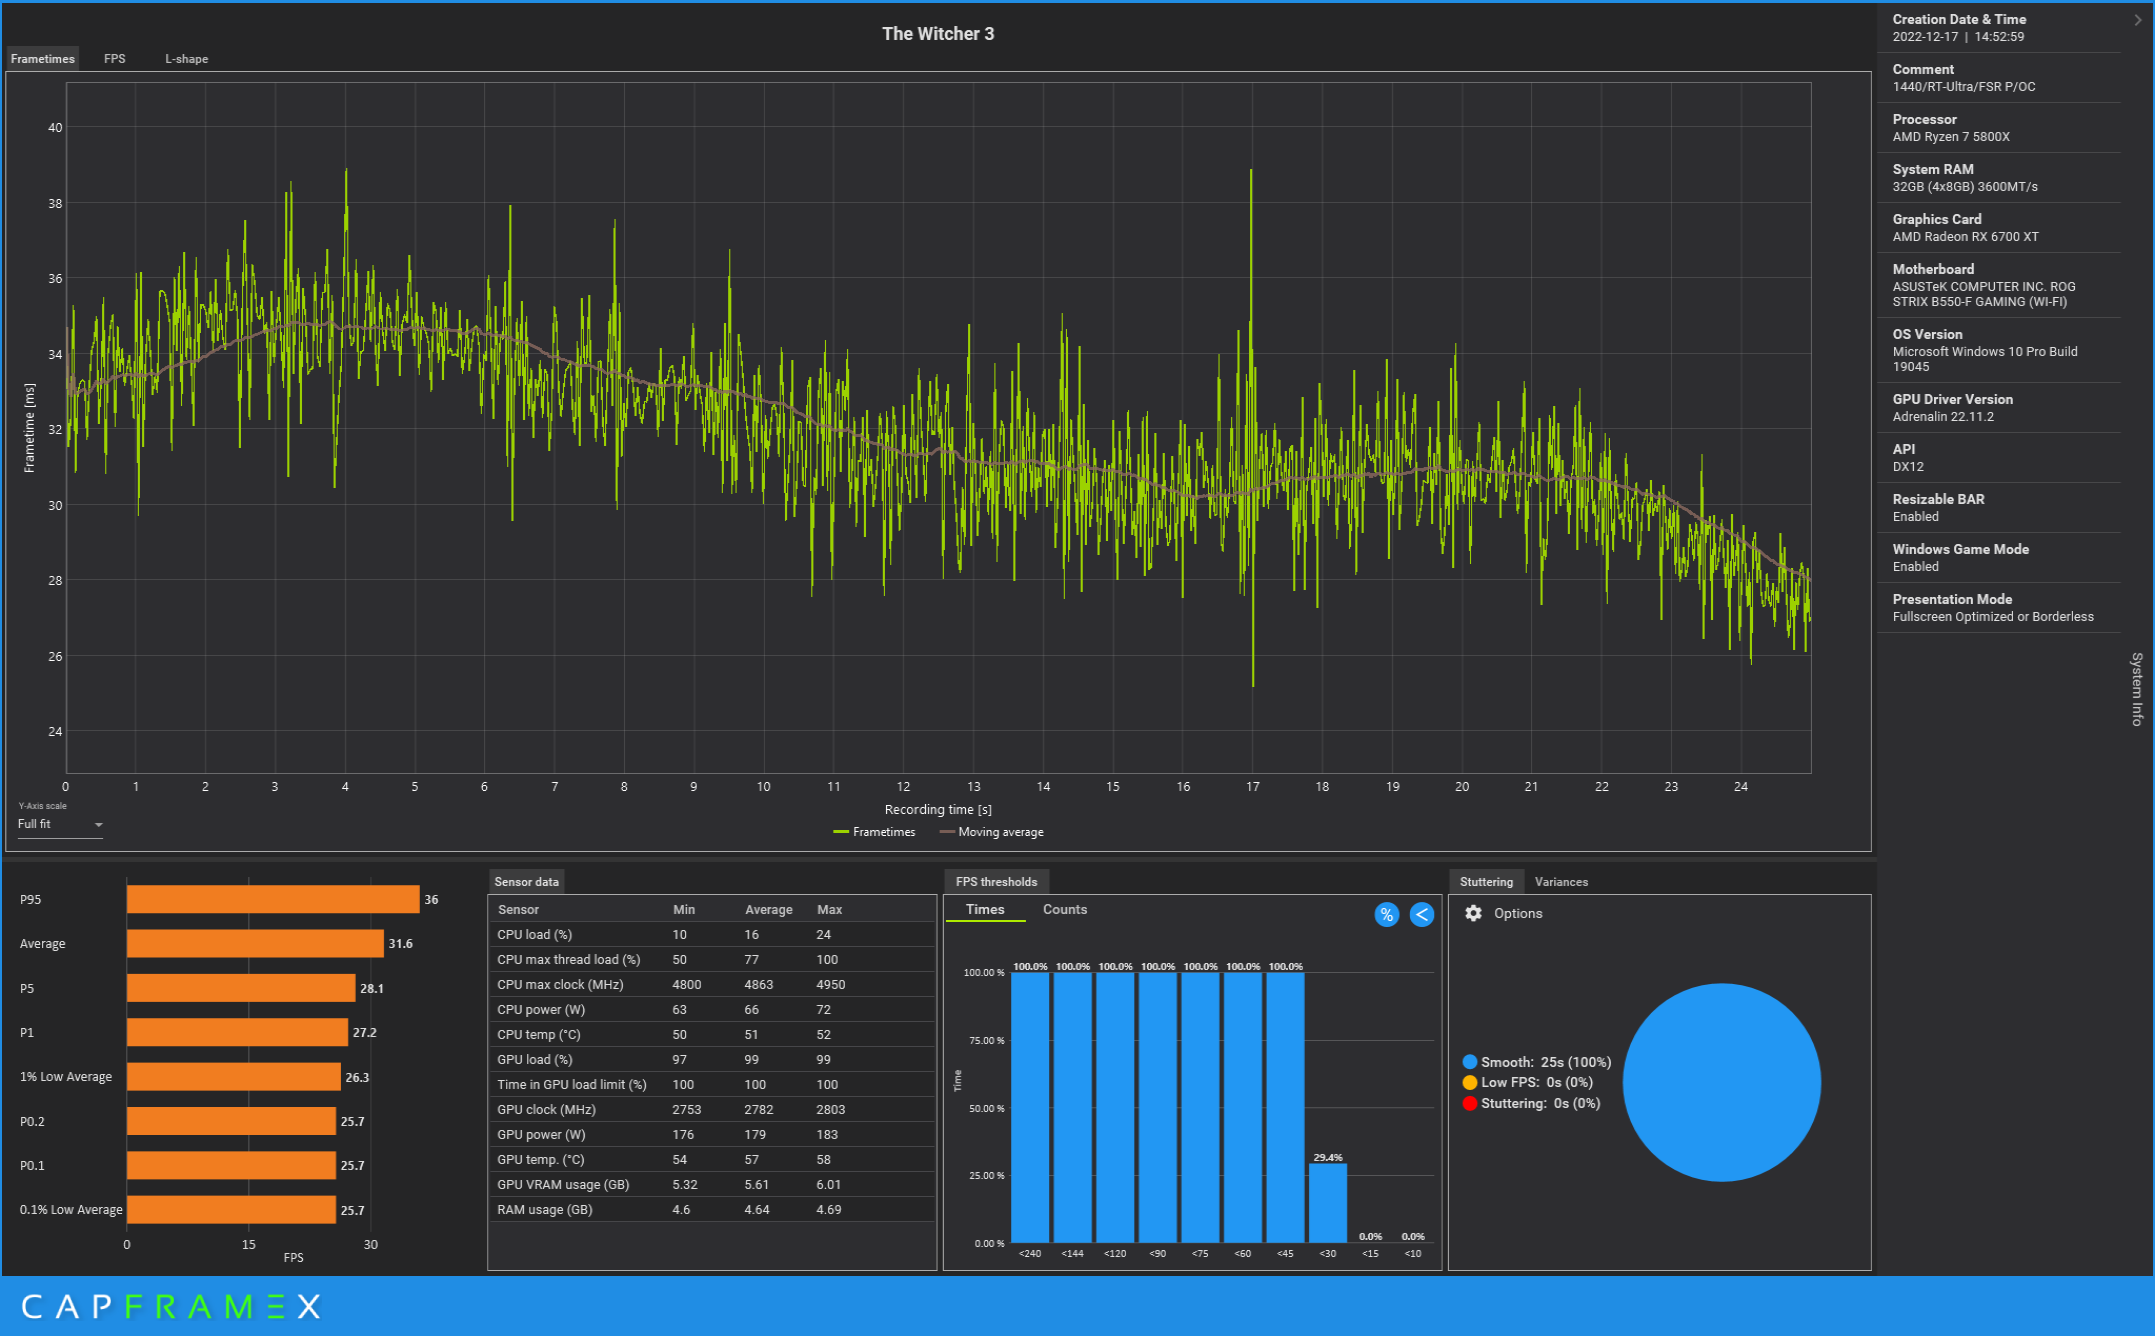The width and height of the screenshot is (2155, 1336).
Task: Click the Stuttering red legend dot
Action: click(1469, 1103)
